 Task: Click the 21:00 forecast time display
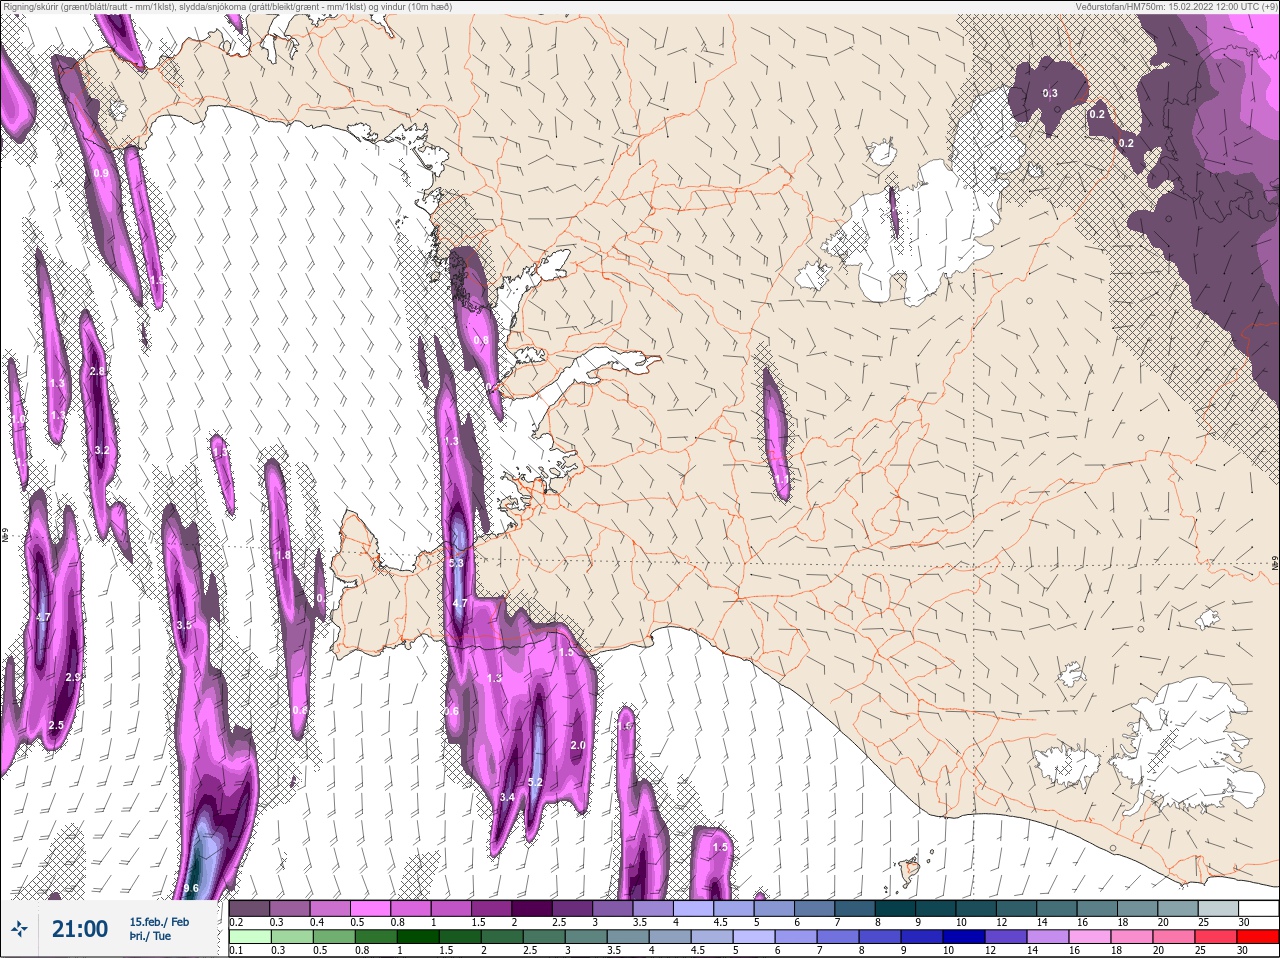click(x=80, y=929)
